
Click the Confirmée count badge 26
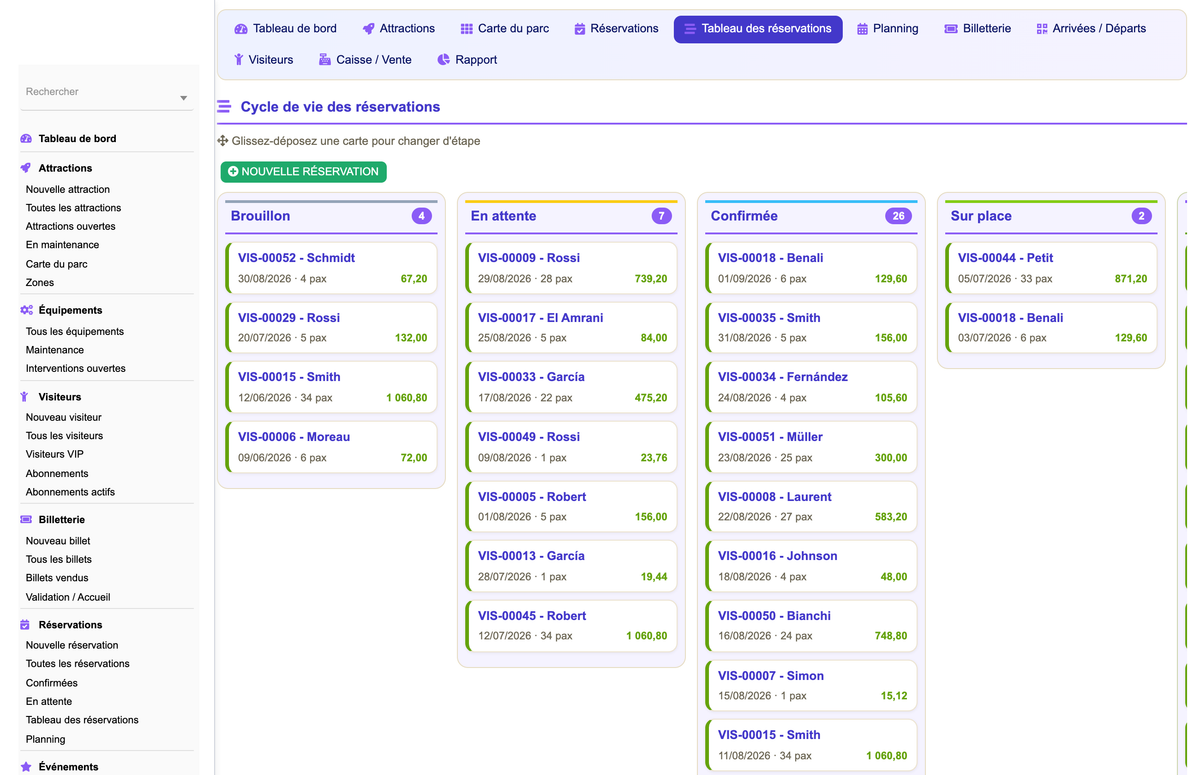(x=898, y=216)
